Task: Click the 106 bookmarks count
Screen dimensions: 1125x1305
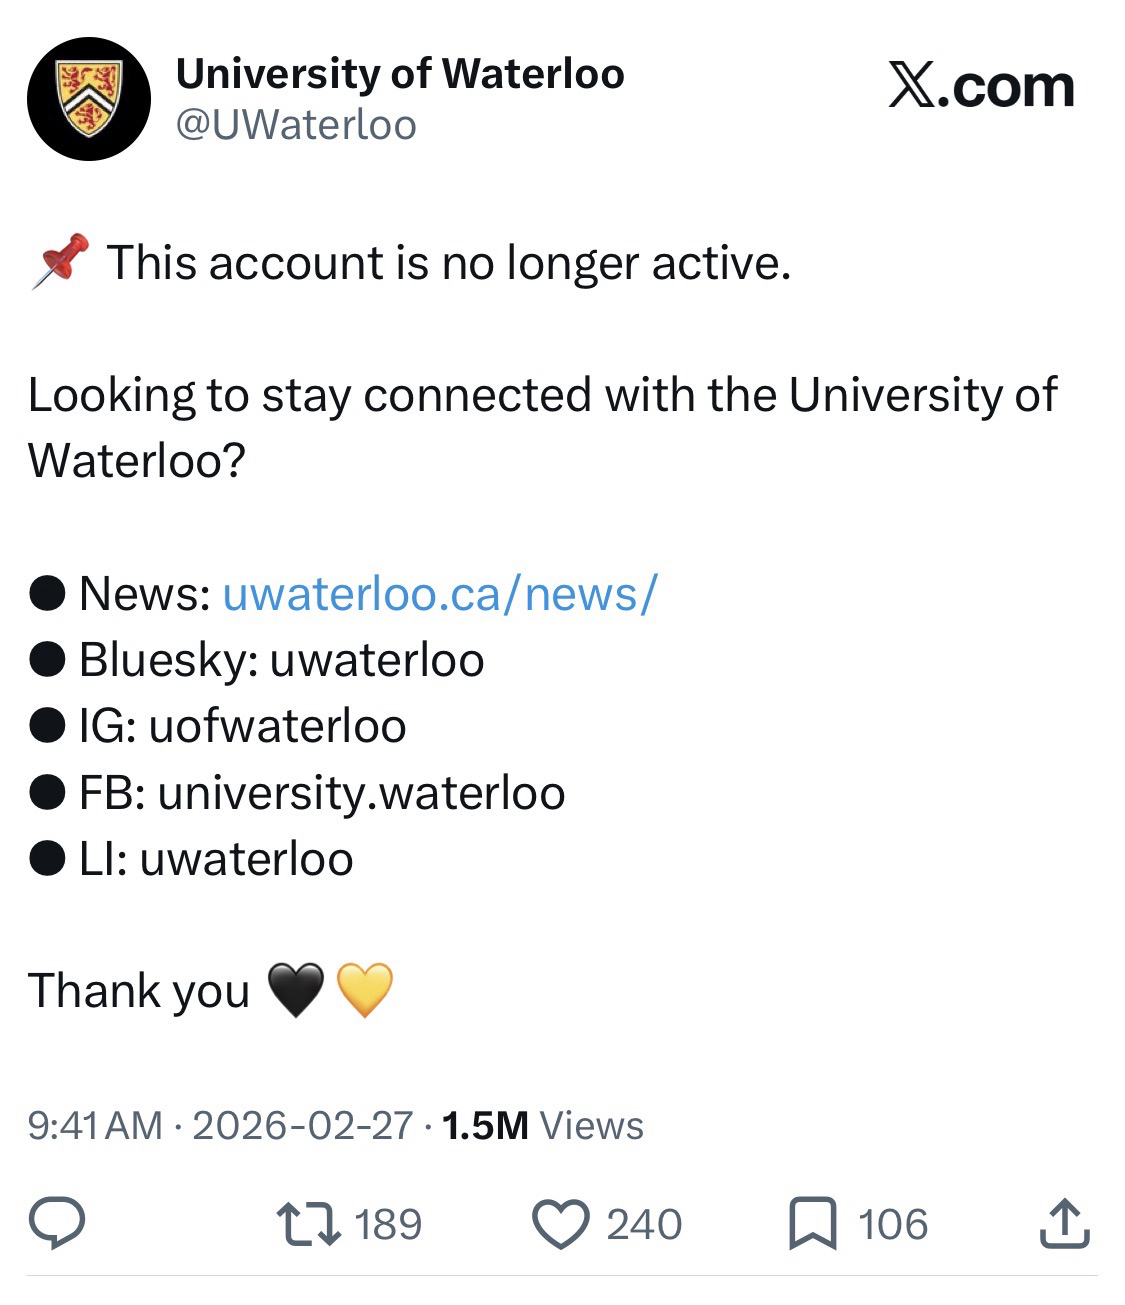Action: click(893, 1224)
